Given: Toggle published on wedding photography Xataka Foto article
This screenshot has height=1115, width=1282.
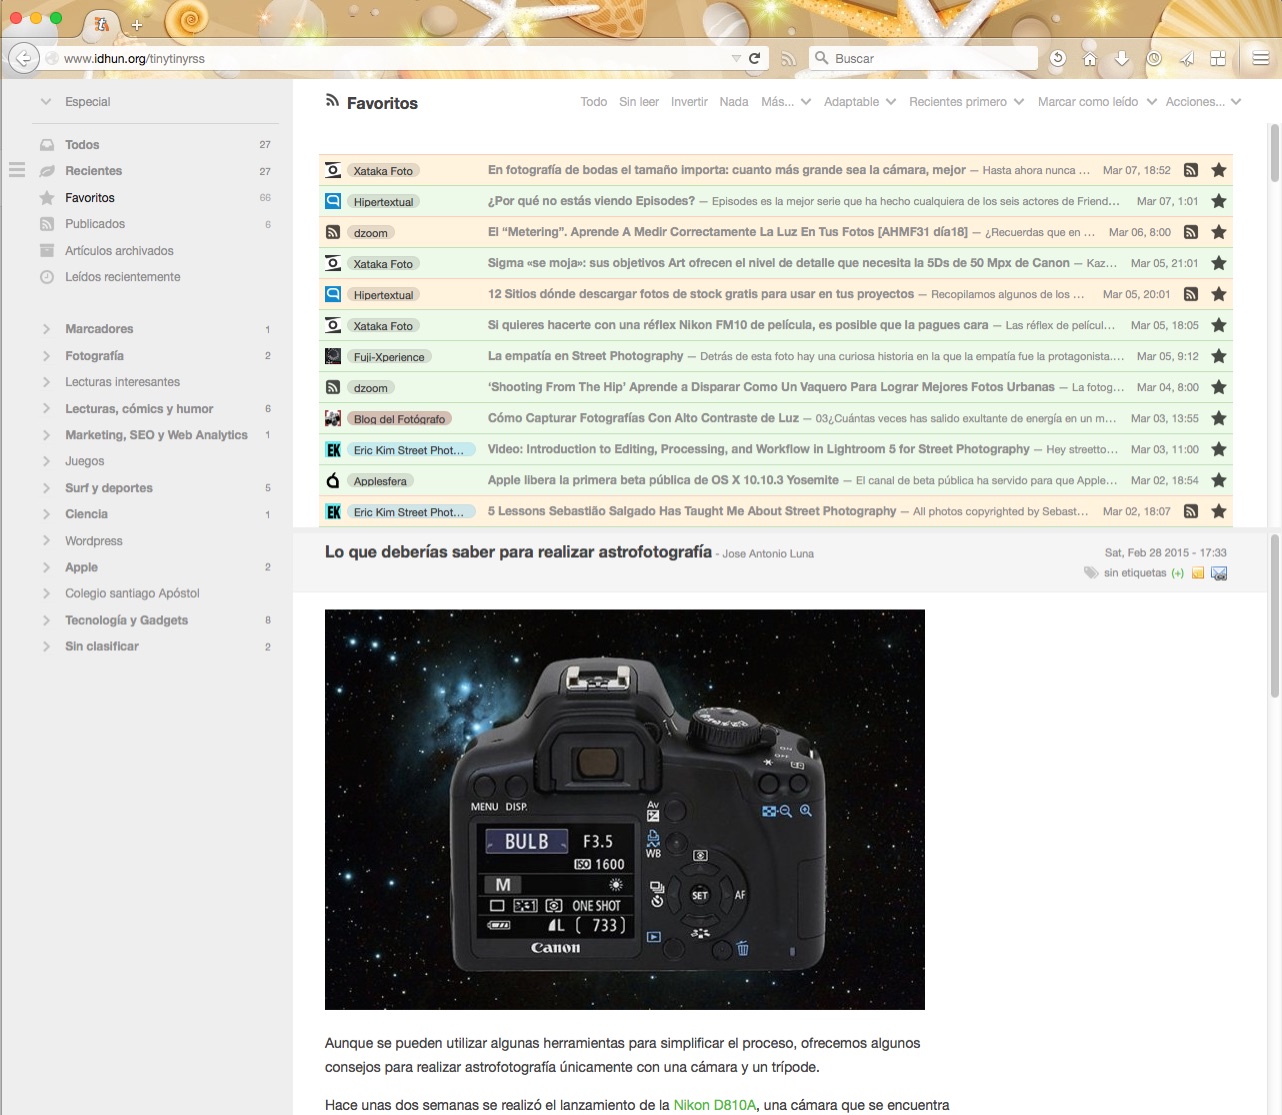Looking at the screenshot, I should (x=1191, y=170).
